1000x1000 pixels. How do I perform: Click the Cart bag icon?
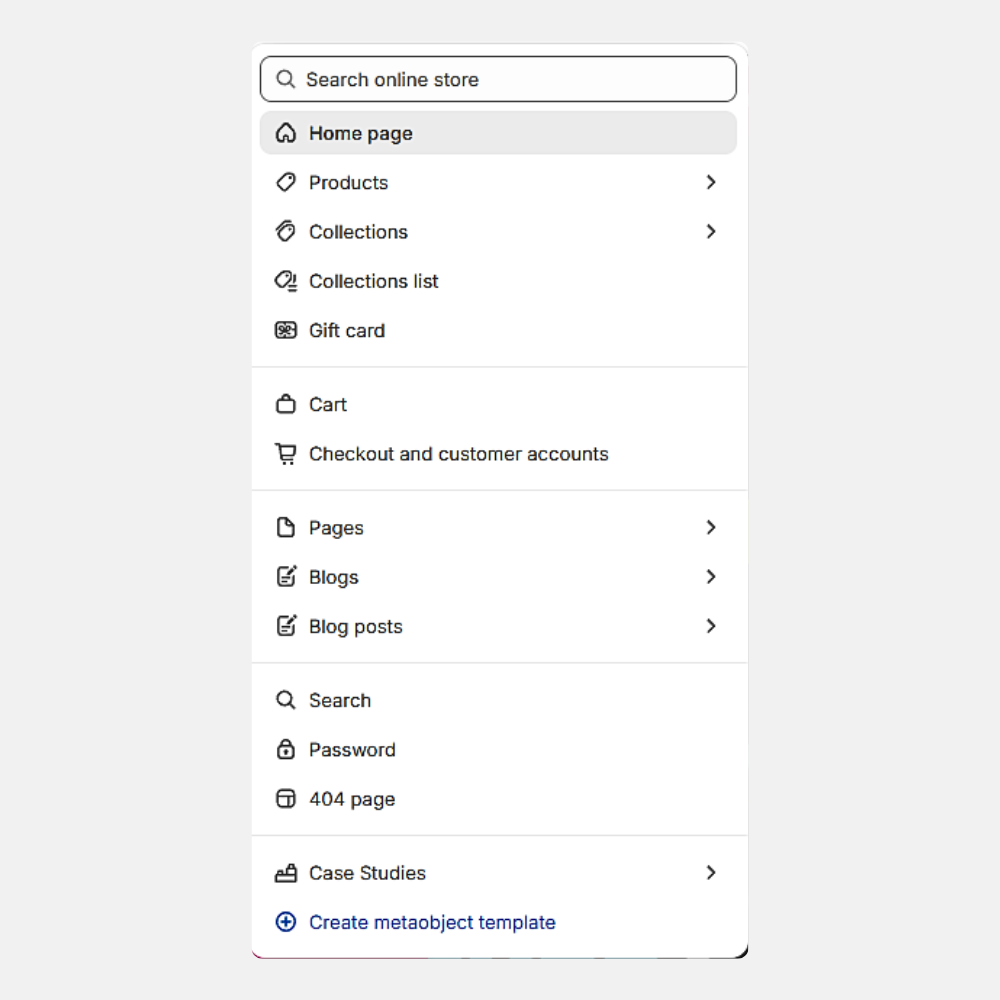coord(286,404)
